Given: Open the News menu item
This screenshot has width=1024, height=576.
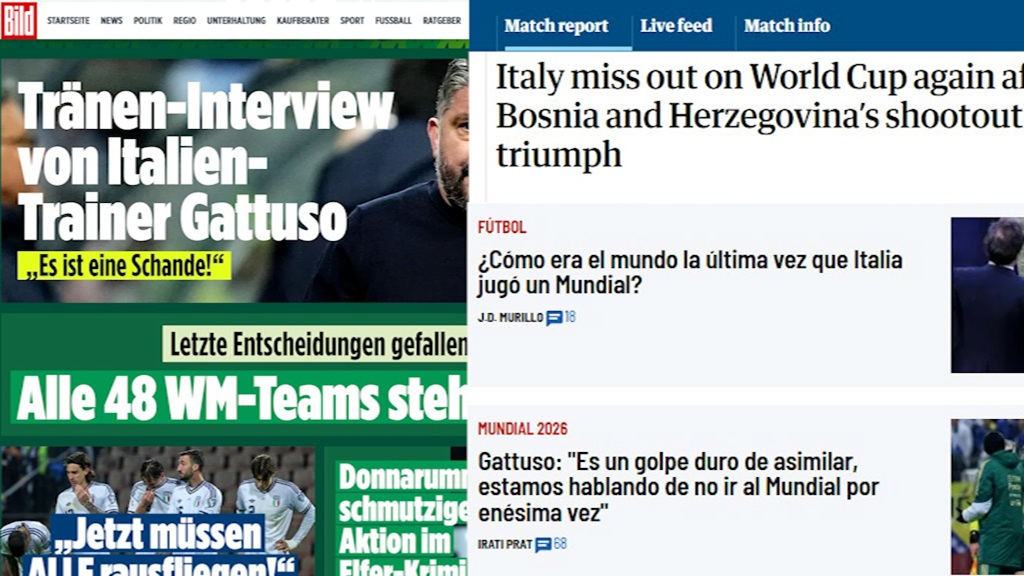Looking at the screenshot, I should pyautogui.click(x=111, y=21).
